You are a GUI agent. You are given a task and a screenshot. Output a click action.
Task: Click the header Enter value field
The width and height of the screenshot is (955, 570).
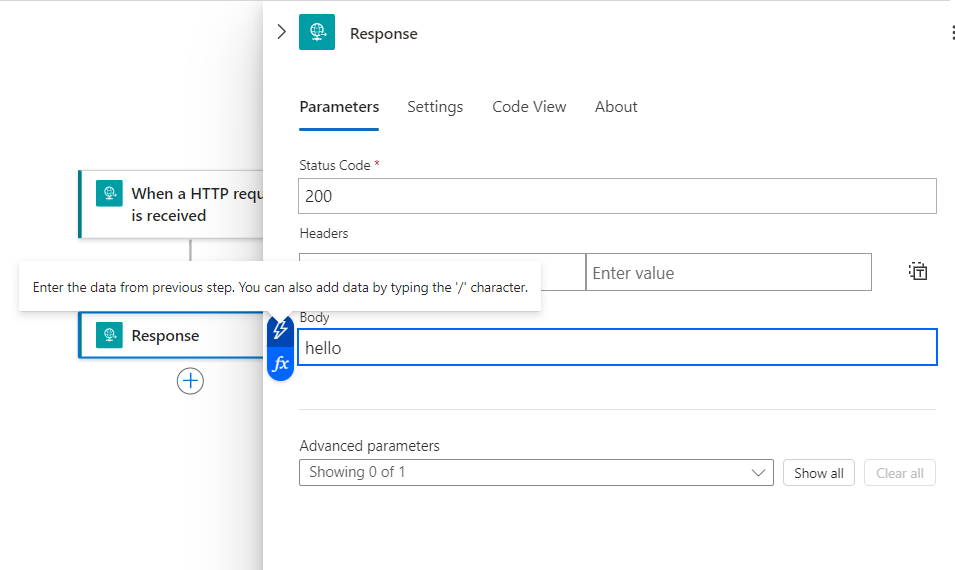(x=728, y=273)
